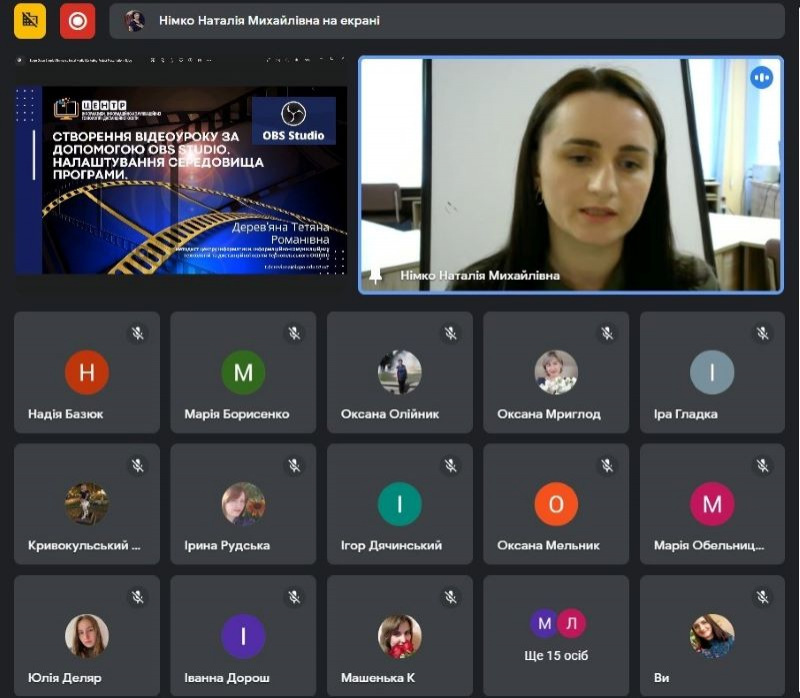Click the name label 'Марія Борисенко'
The height and width of the screenshot is (698, 800).
237,414
